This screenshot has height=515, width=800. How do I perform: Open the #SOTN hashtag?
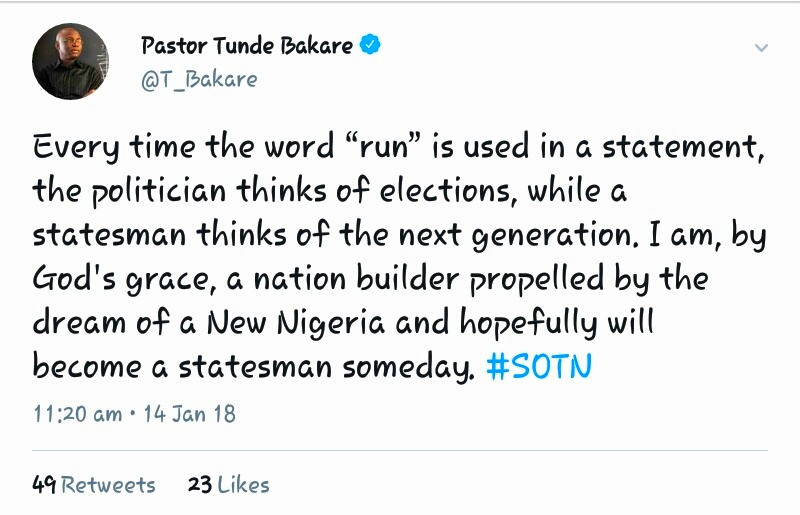(539, 367)
